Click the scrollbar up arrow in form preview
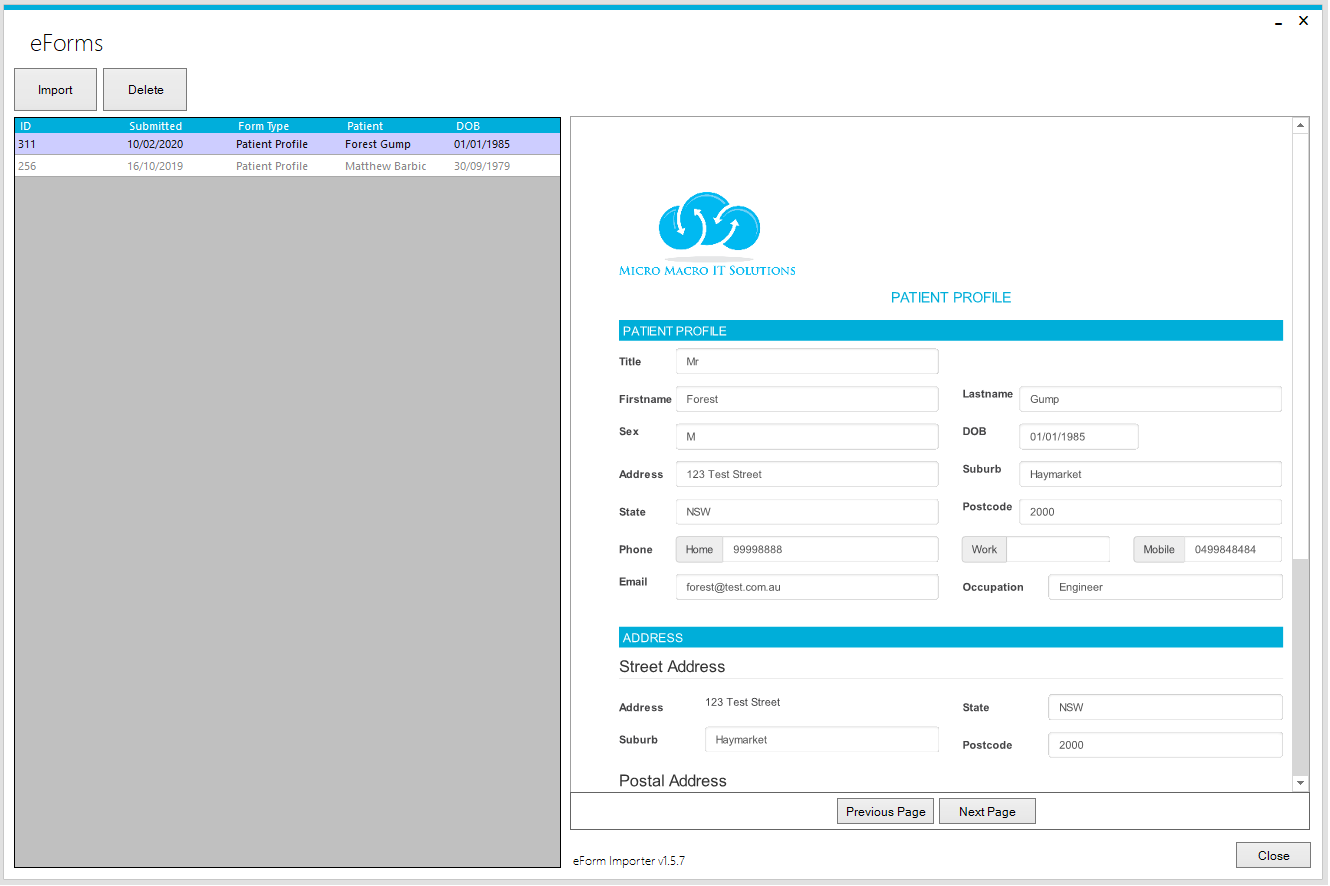This screenshot has width=1330, height=886. tap(1300, 126)
